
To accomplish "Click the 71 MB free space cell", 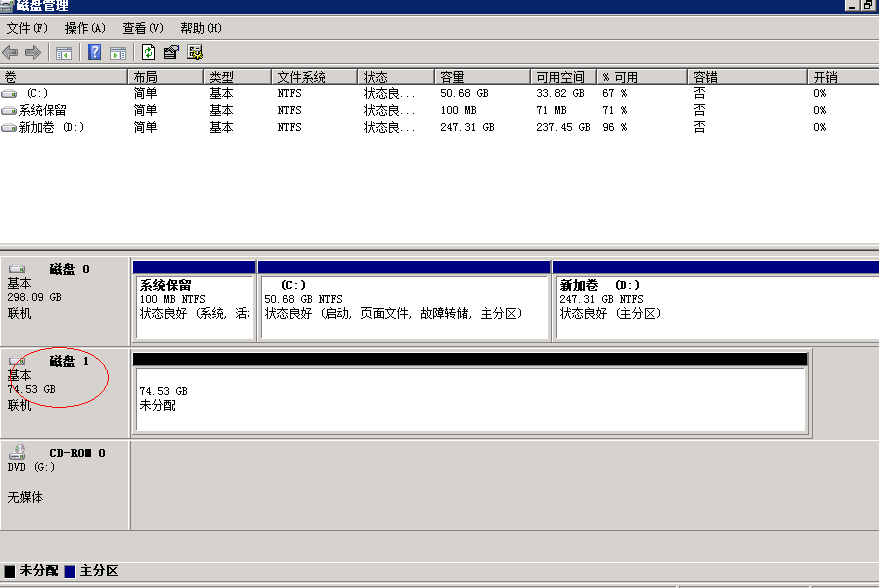I will 551,110.
